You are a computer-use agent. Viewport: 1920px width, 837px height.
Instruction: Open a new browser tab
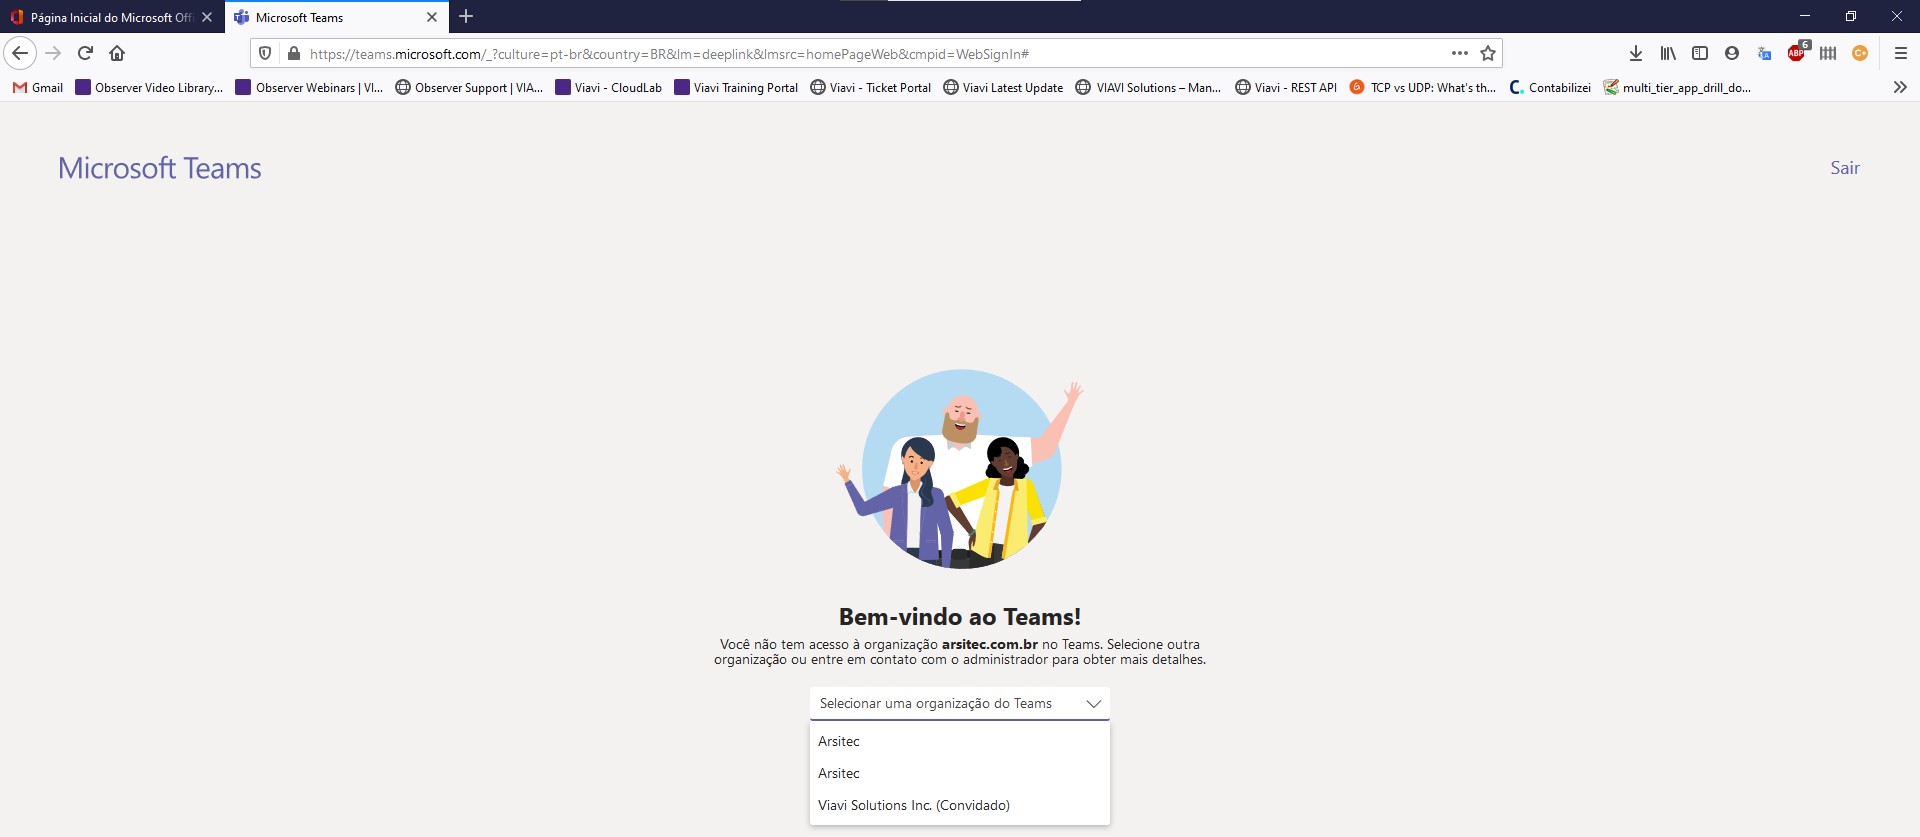[x=466, y=17]
